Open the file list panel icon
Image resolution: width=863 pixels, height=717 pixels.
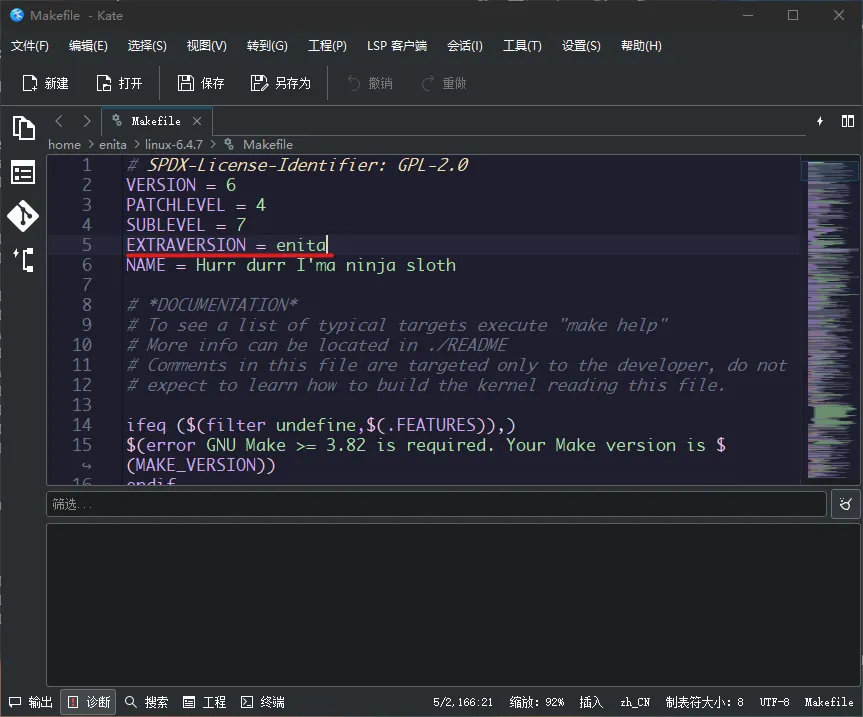pyautogui.click(x=23, y=173)
